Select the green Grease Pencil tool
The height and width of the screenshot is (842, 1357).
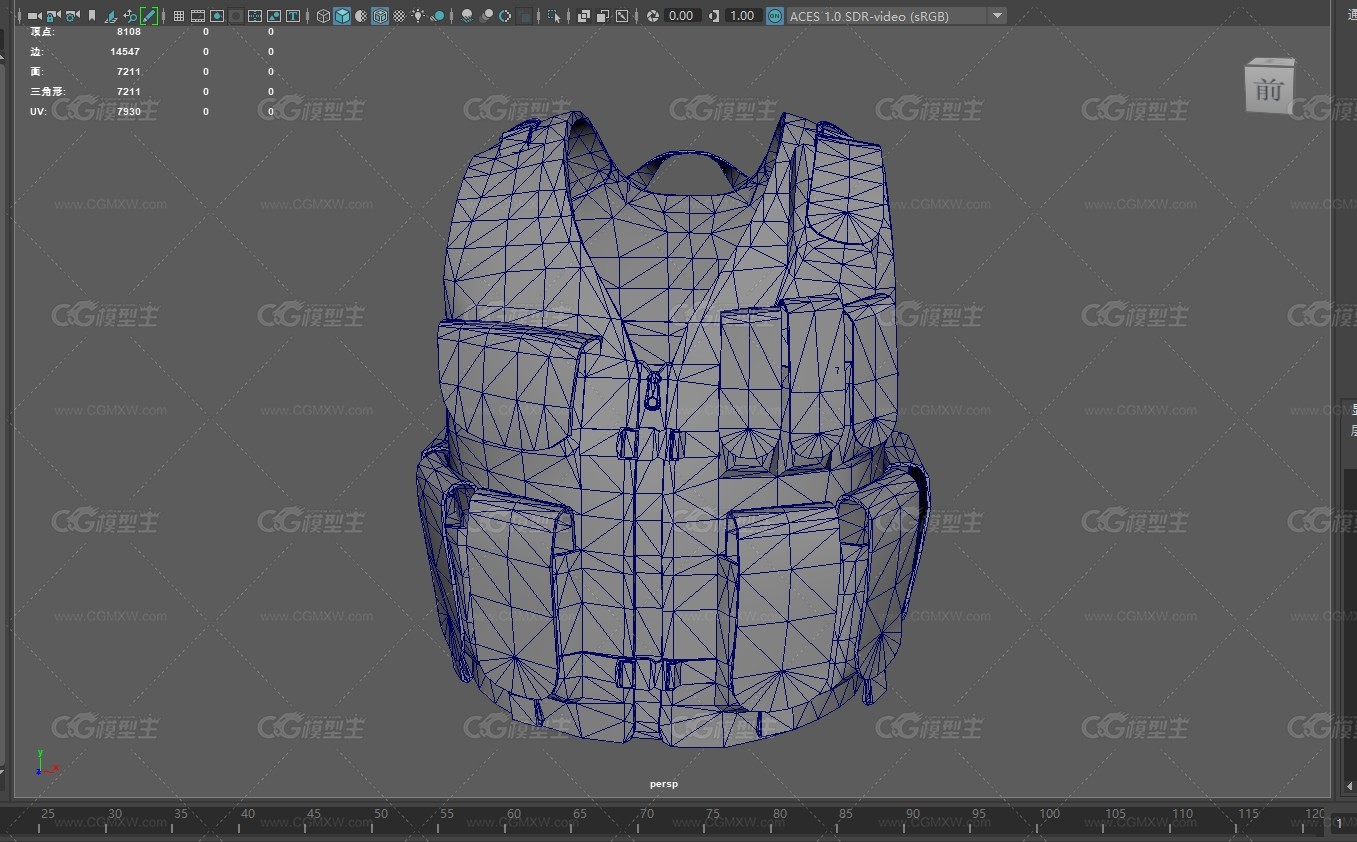149,16
